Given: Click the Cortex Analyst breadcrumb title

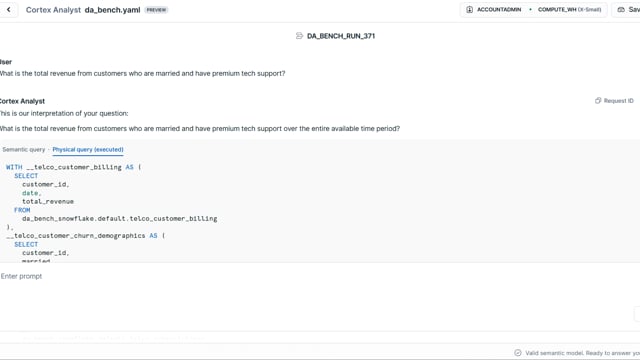Looking at the screenshot, I should 53,10.
